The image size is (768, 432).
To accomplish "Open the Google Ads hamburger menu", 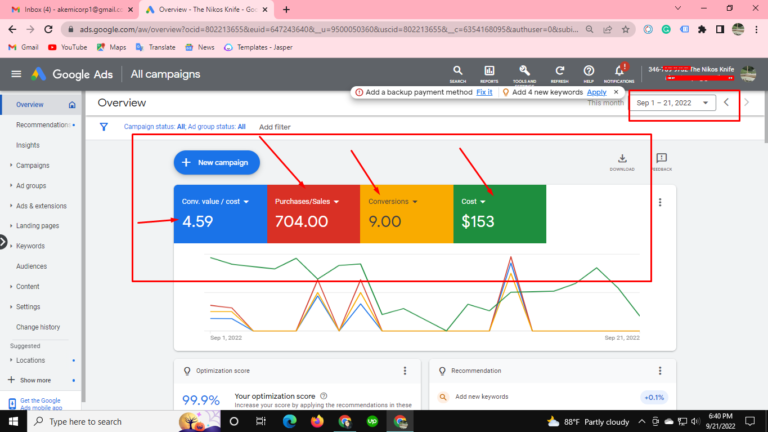I will 16,74.
